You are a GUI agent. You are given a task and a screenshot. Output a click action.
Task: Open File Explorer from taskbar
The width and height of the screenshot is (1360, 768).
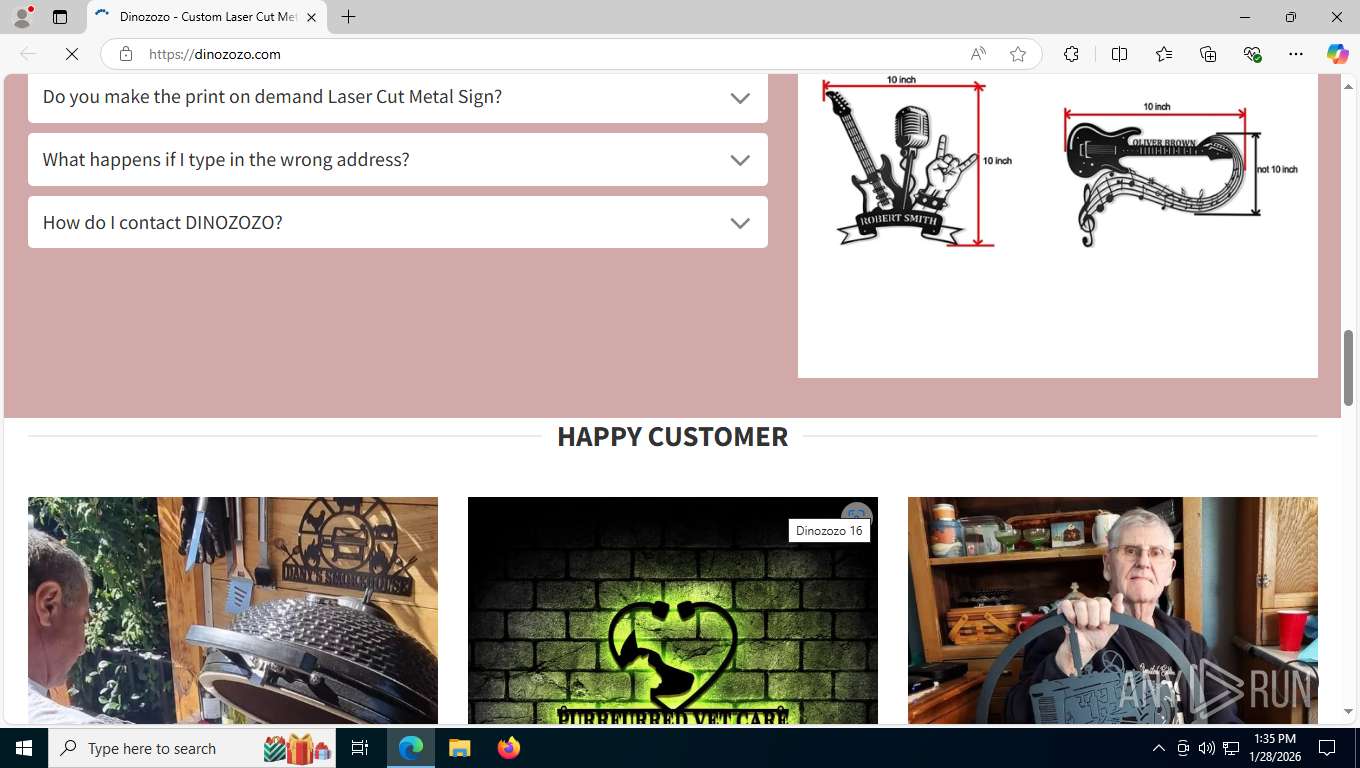(459, 748)
